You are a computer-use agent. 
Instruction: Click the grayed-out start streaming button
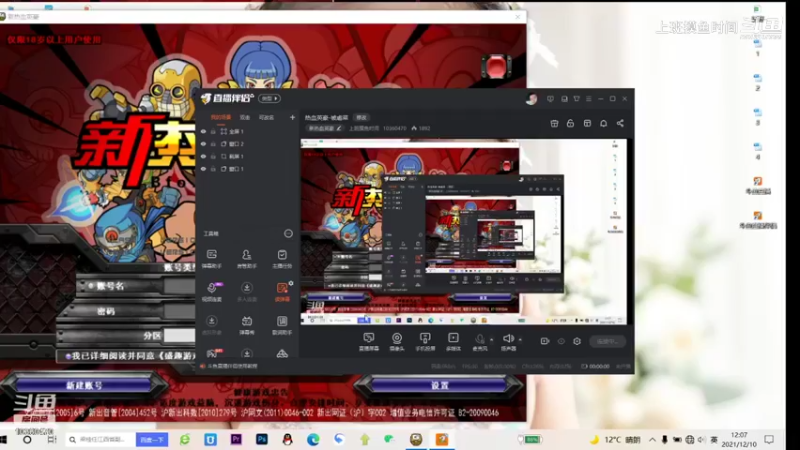607,341
